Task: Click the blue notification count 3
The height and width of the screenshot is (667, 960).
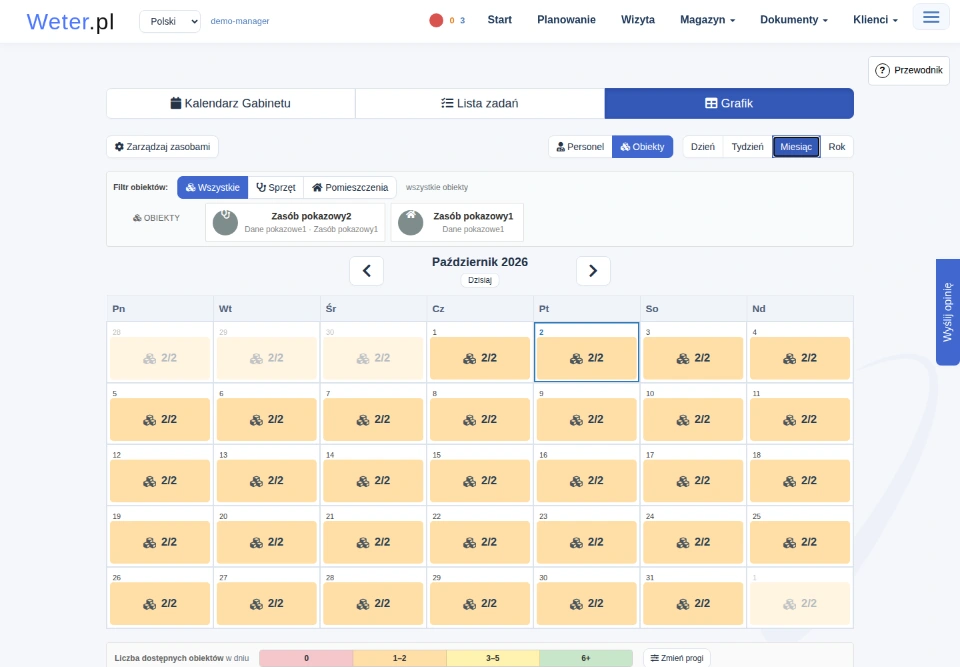Action: click(x=462, y=20)
